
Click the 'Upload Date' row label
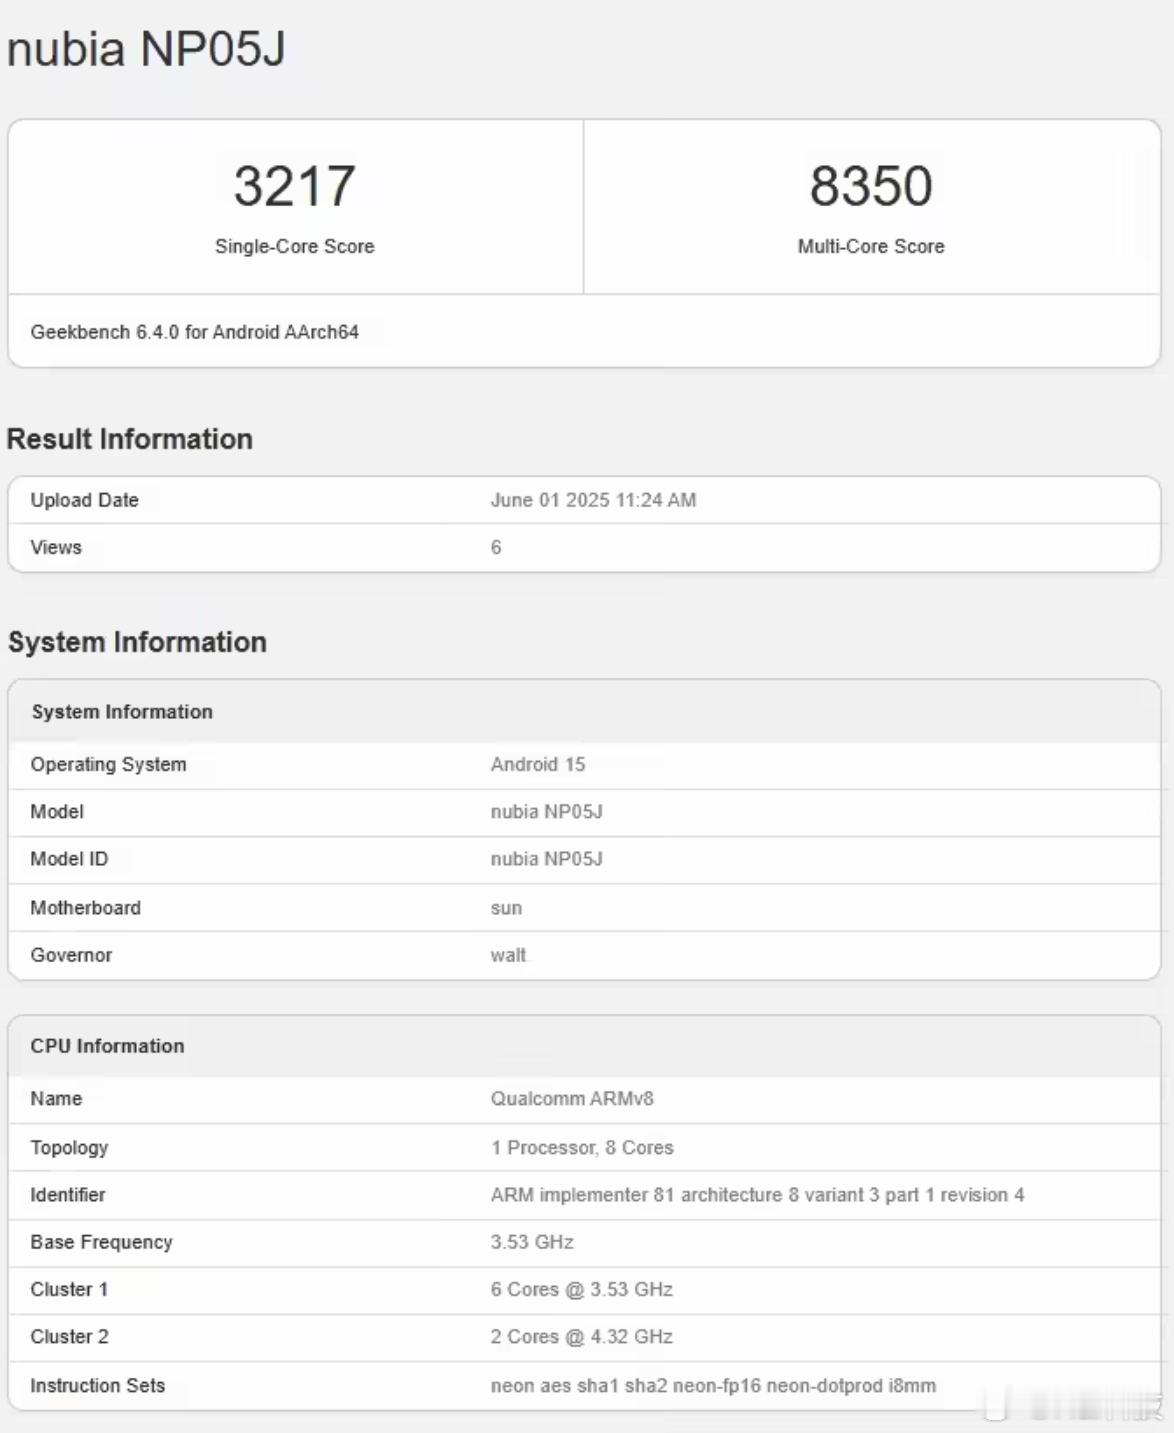click(85, 500)
